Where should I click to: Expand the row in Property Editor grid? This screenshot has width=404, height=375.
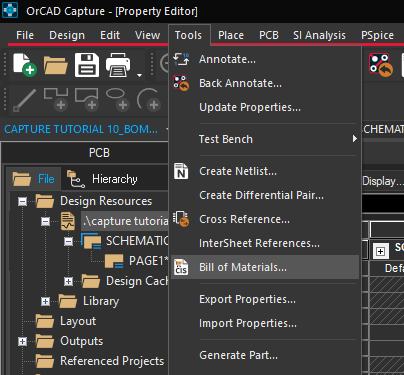380,251
